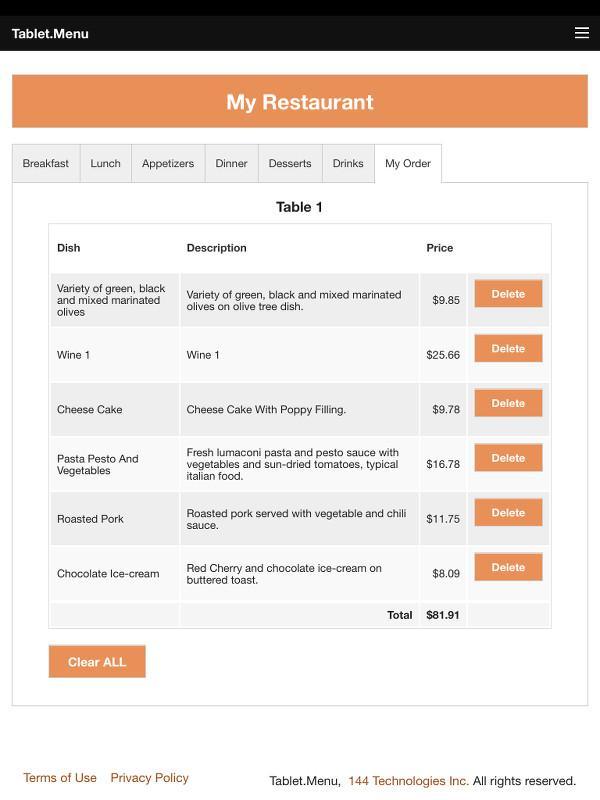Delete the Pasta Pesto And Vegetables item
The image size is (600, 800).
[x=507, y=457]
